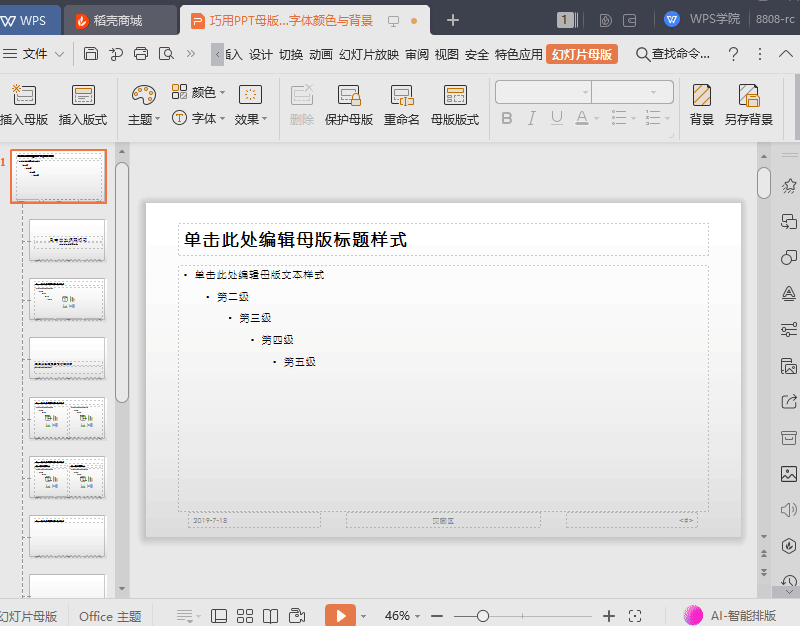Viewport: 800px width, 626px height.
Task: Click Save Background As (另存背景) icon
Action: [748, 106]
